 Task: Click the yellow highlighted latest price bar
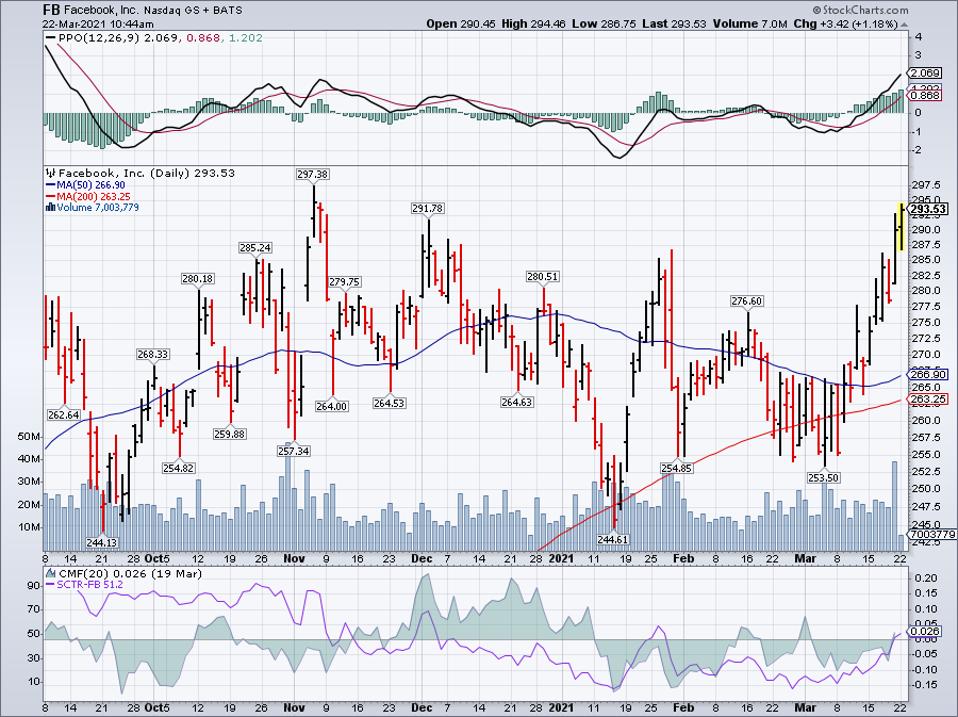[901, 228]
